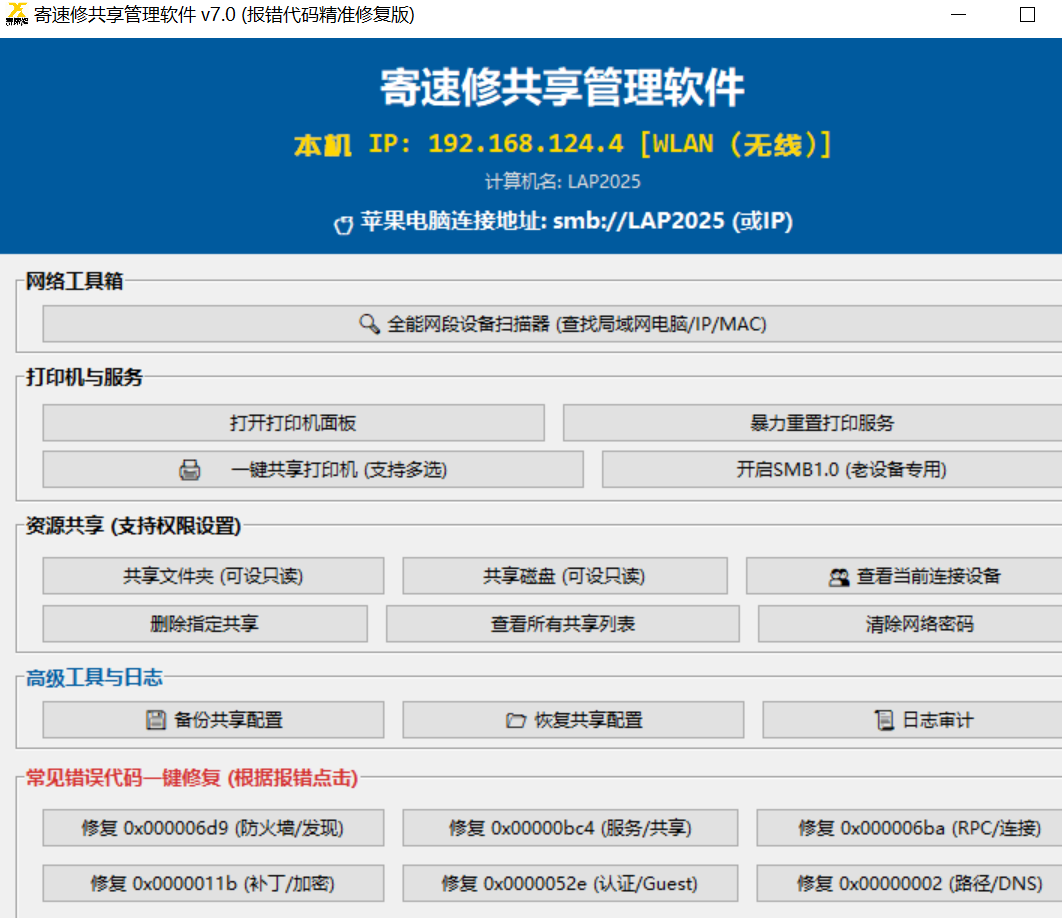Viewport: 1062px width, 918px height.
Task: Click 清除网络密码
Action: tap(920, 623)
